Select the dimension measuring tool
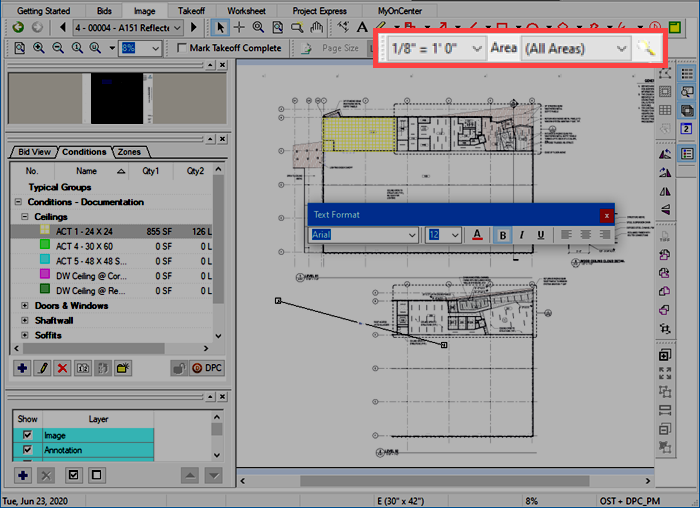This screenshot has height=509, width=700. point(343,27)
